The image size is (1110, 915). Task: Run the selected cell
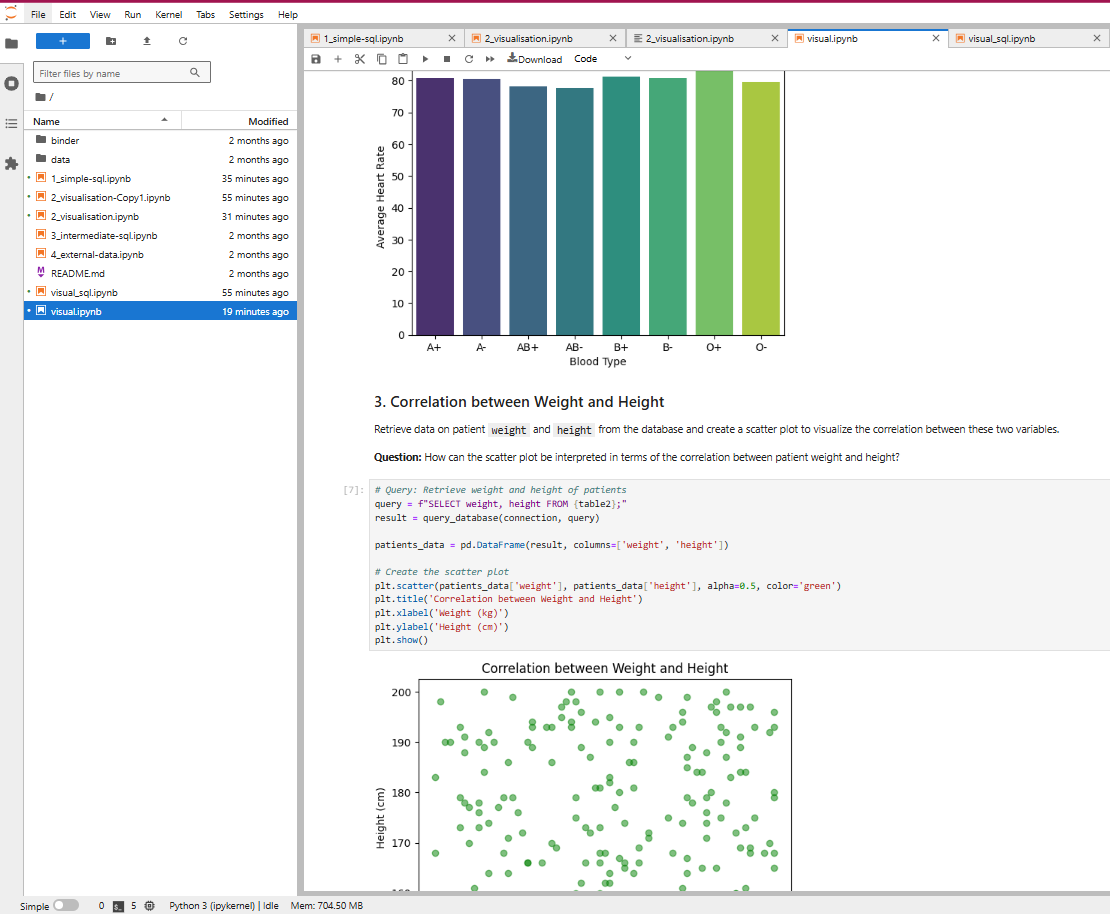coord(425,59)
